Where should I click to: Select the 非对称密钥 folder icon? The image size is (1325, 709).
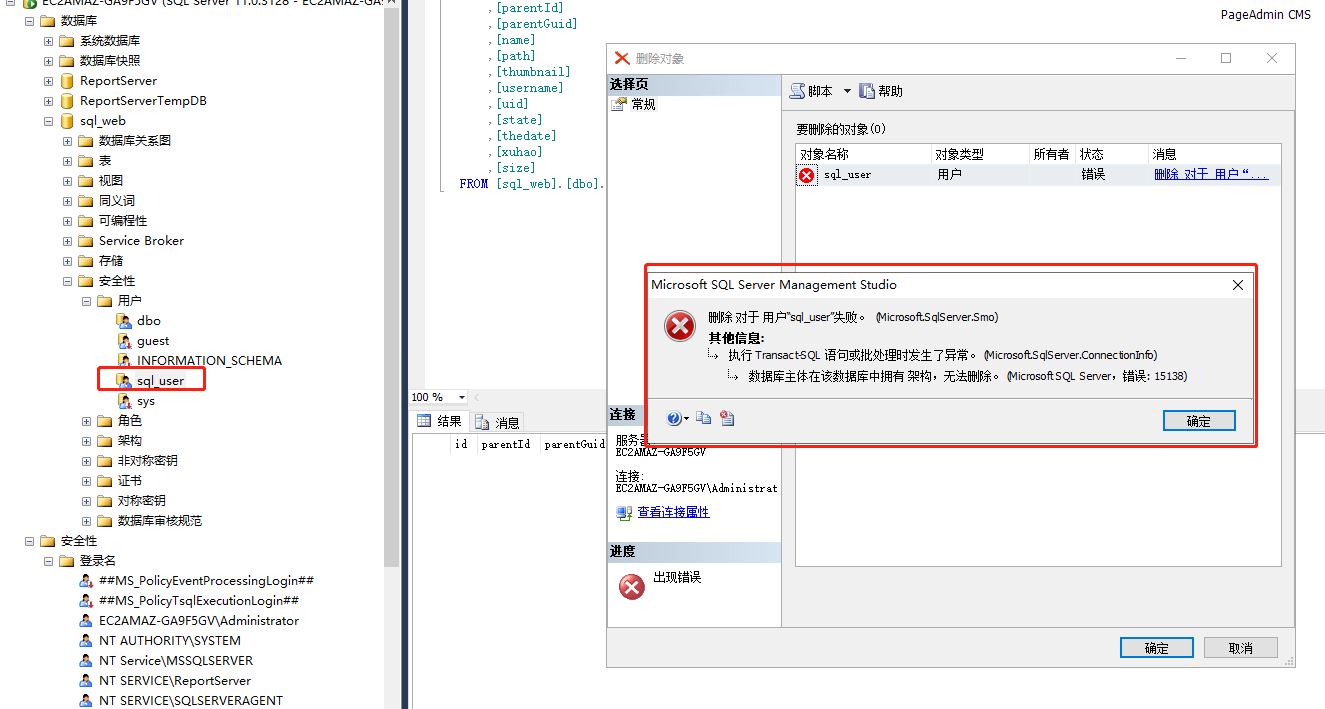[105, 461]
